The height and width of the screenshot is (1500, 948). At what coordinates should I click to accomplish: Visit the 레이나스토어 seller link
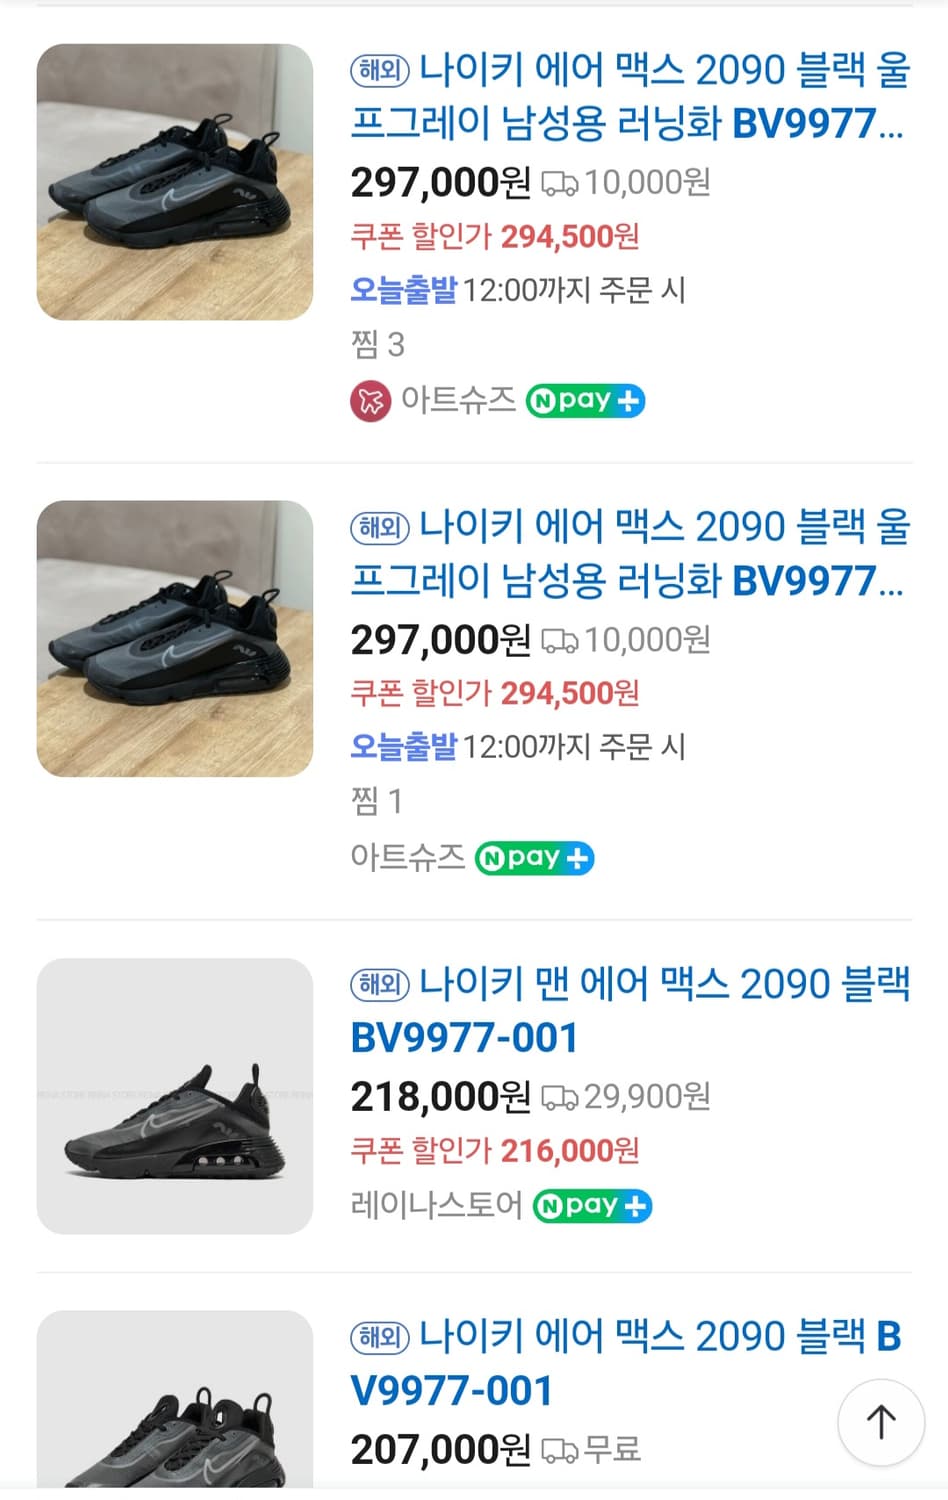coord(436,1205)
